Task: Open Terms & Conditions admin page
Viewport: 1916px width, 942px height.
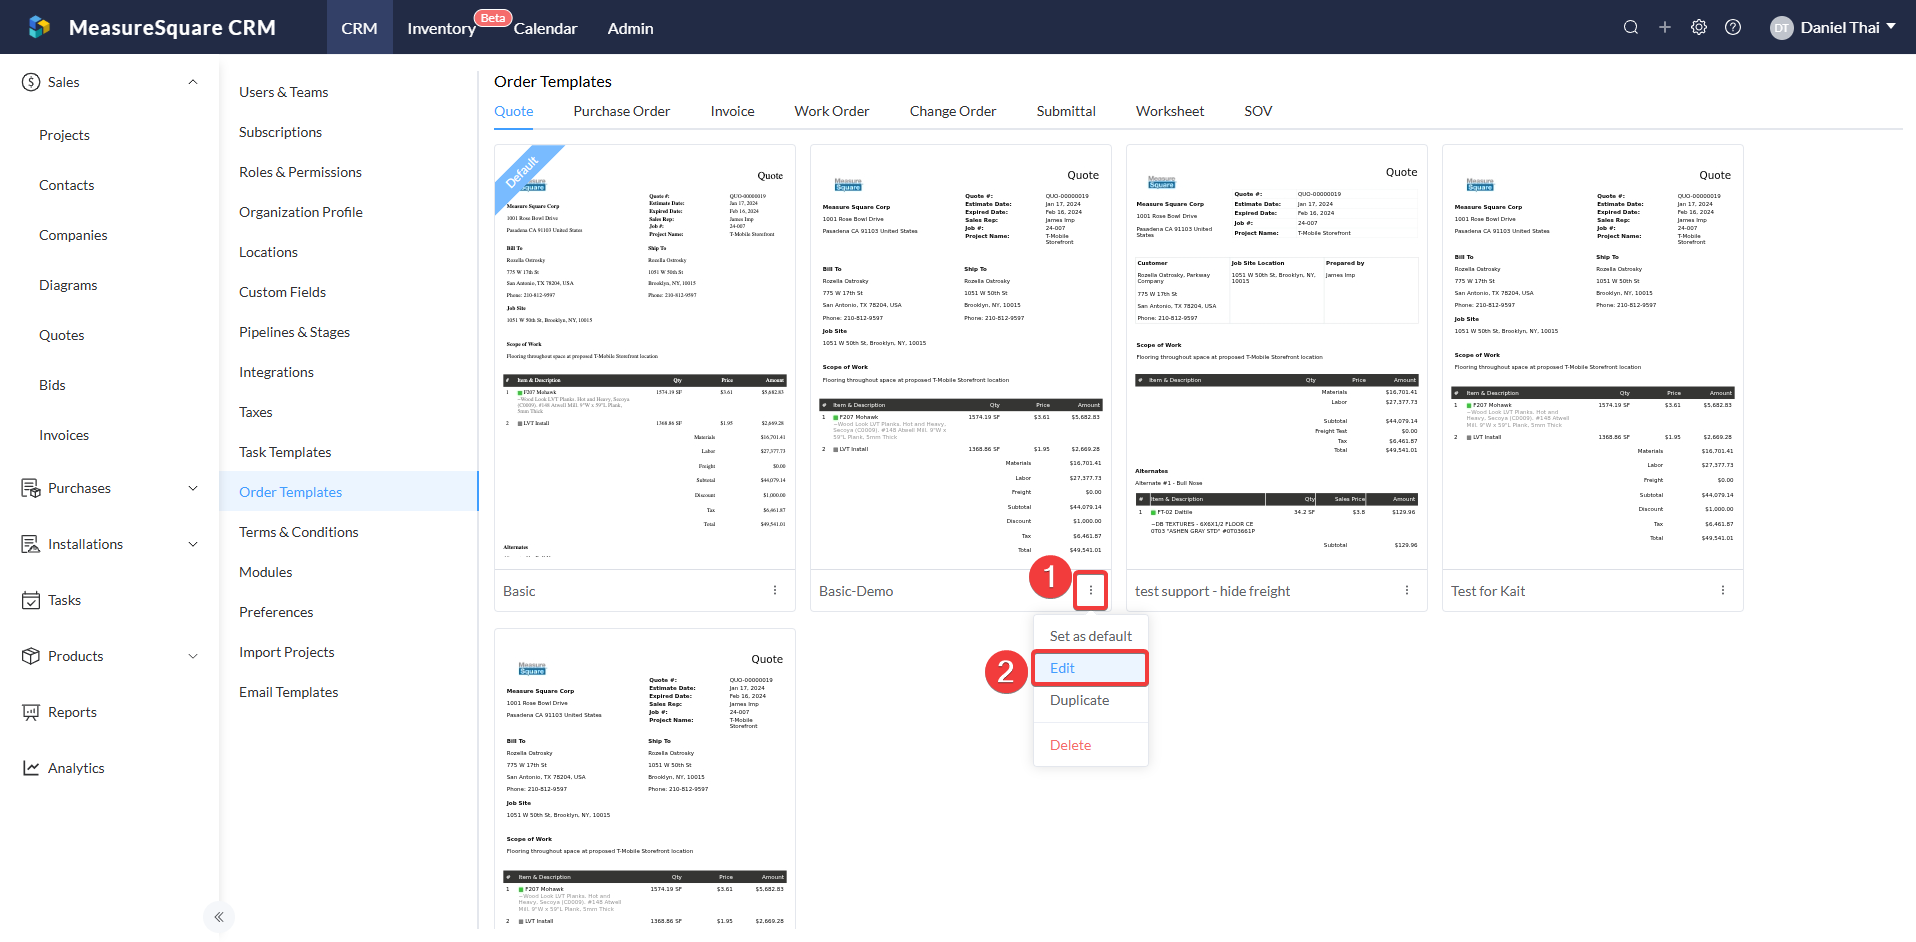Action: click(299, 532)
